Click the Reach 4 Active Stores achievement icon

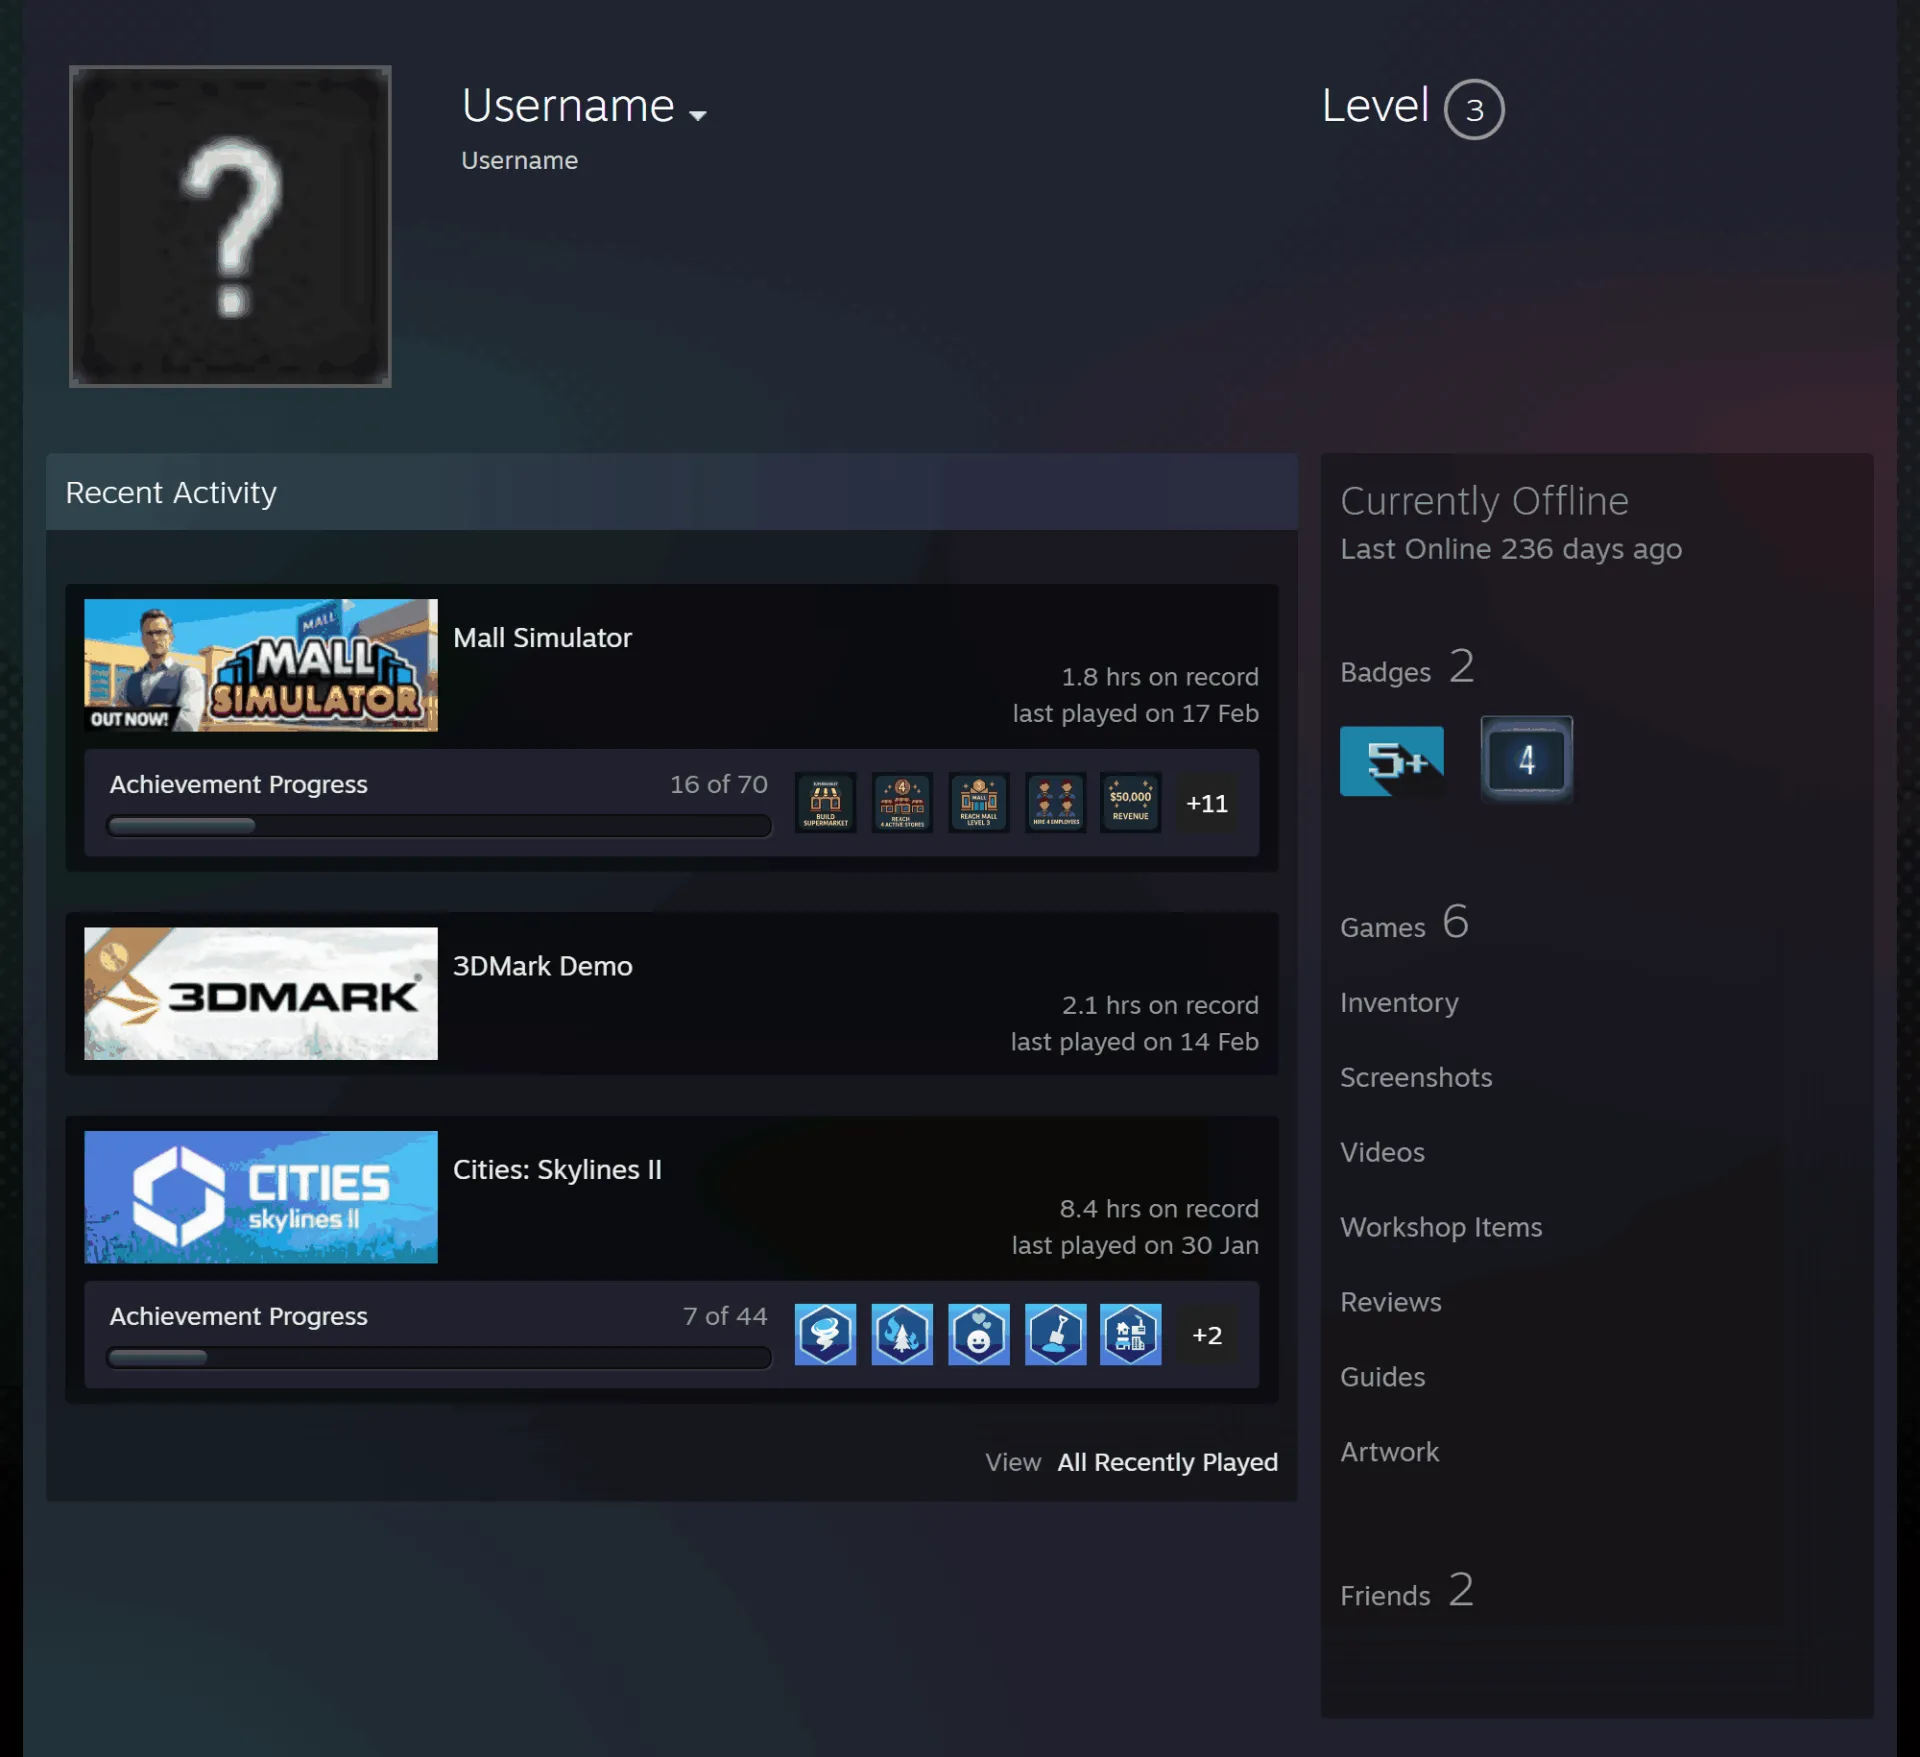(x=902, y=802)
